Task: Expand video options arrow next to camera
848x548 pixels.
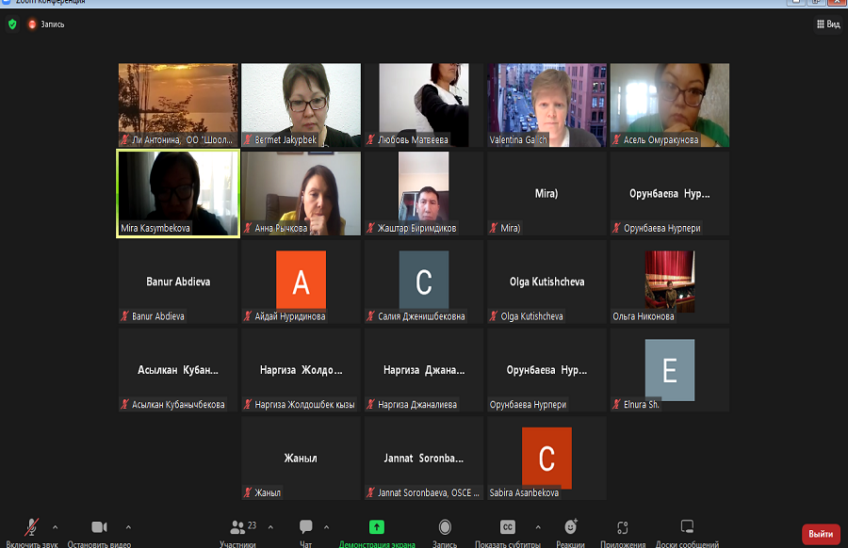Action: (x=128, y=526)
